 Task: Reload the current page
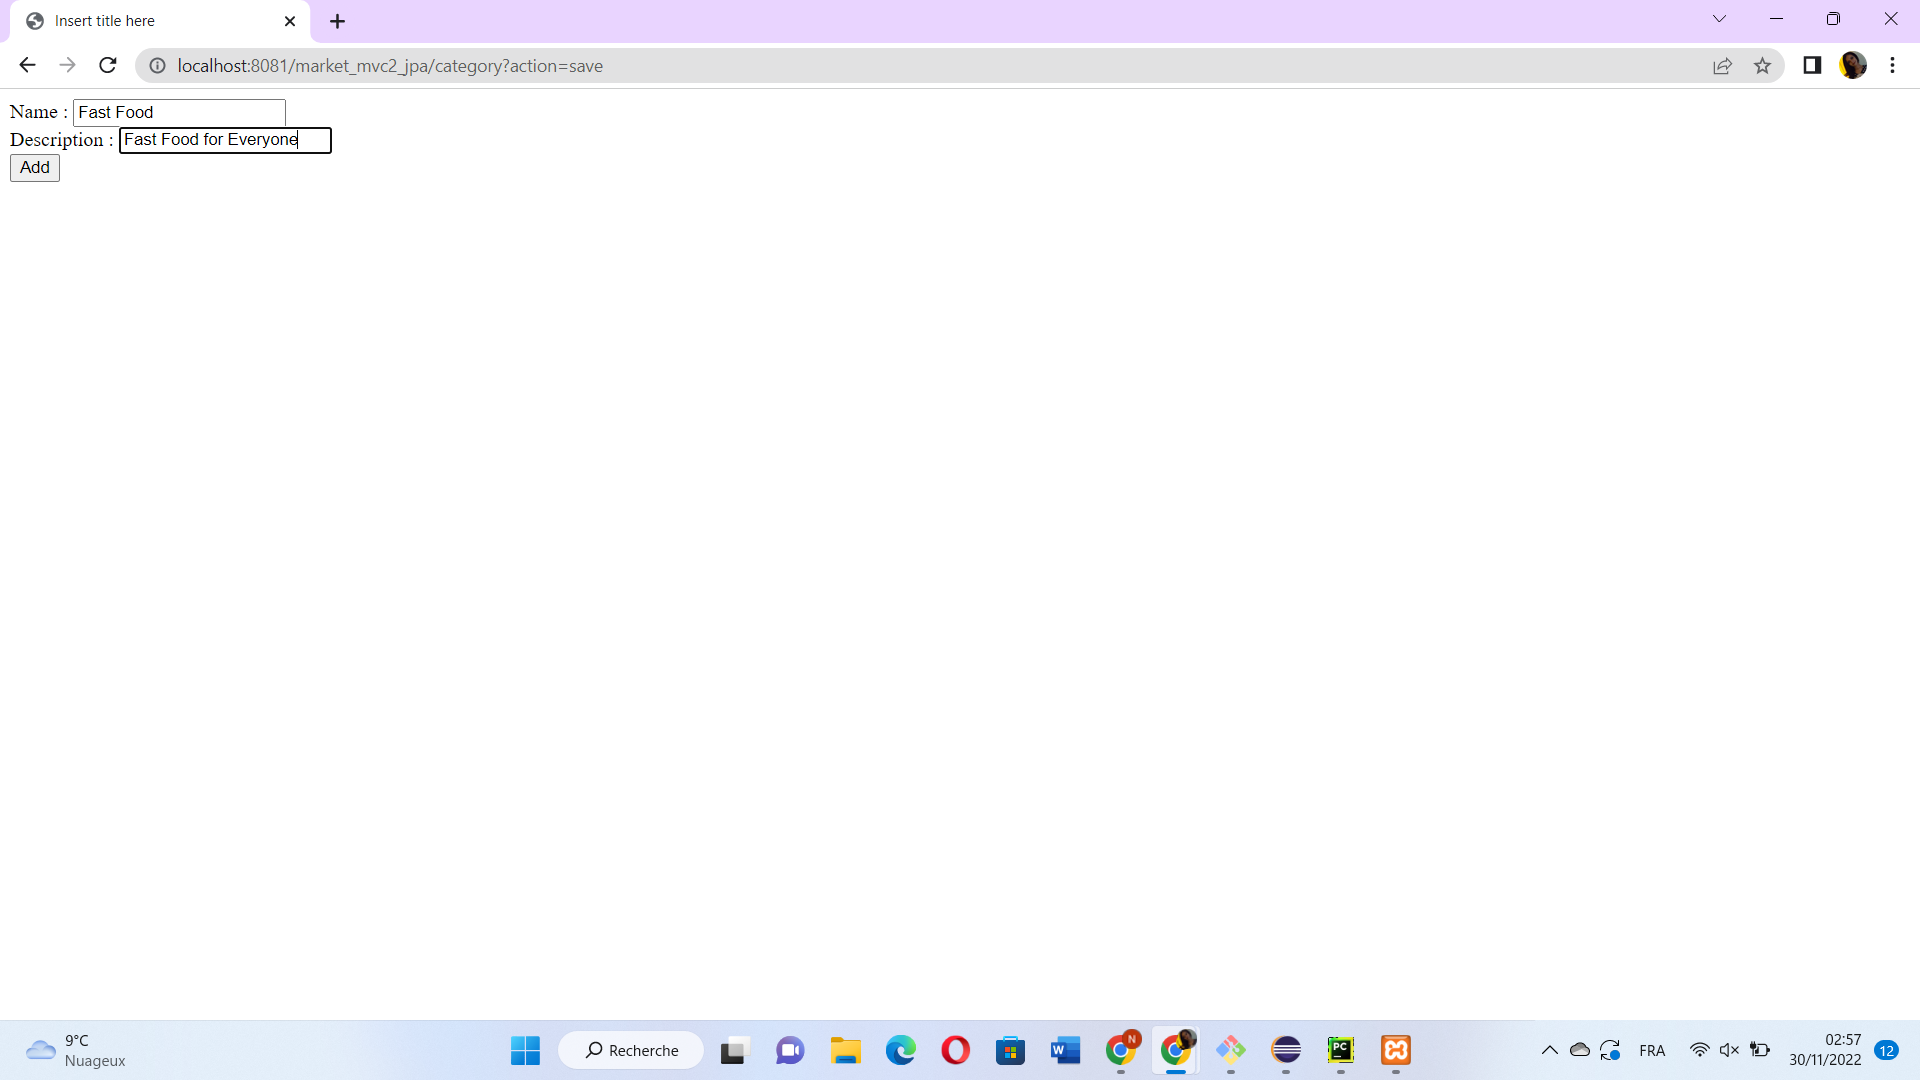tap(108, 65)
